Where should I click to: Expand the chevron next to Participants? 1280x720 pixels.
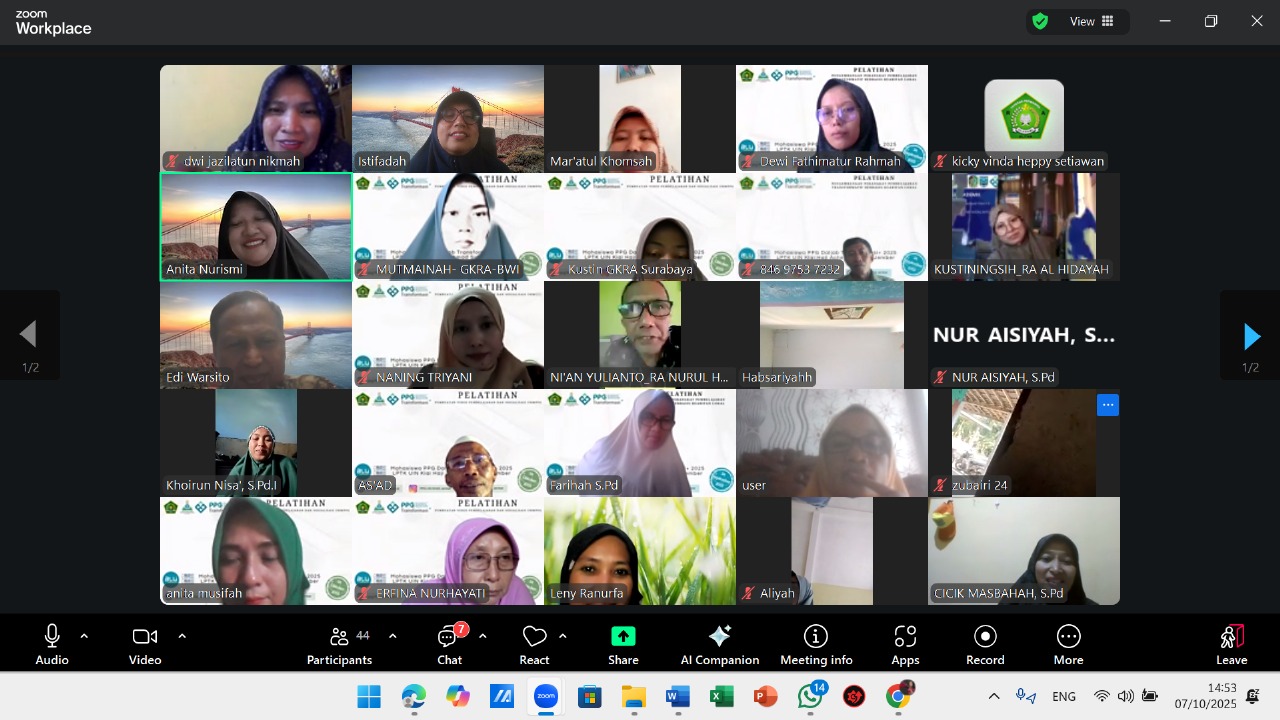coord(392,636)
